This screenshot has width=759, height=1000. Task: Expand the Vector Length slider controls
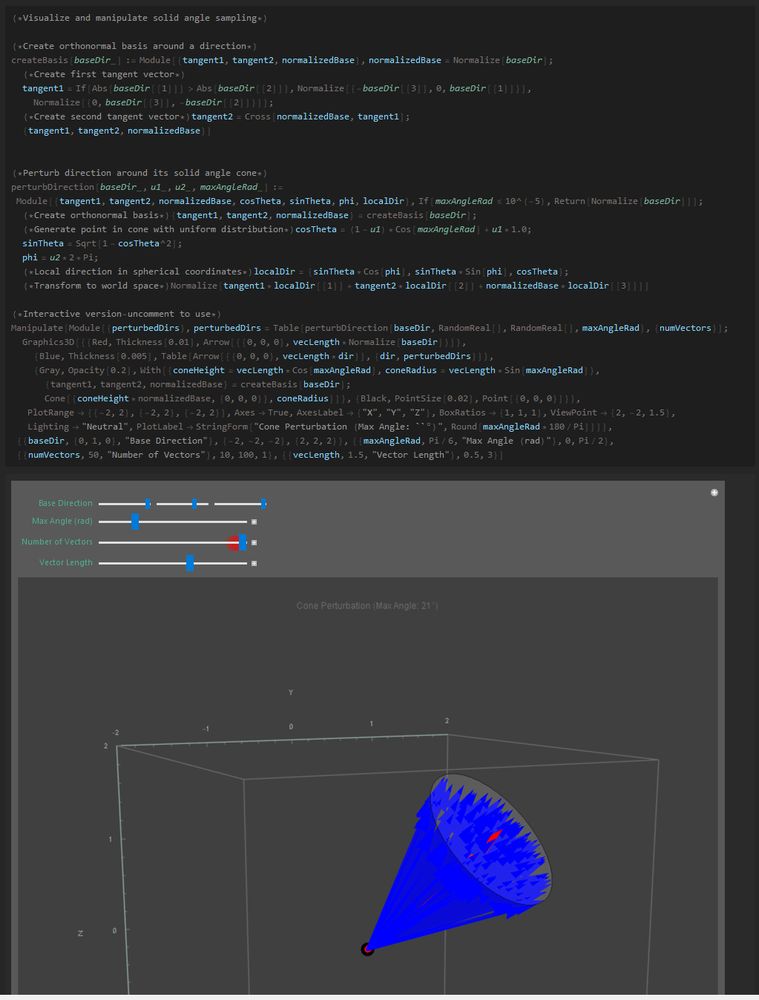click(x=254, y=563)
